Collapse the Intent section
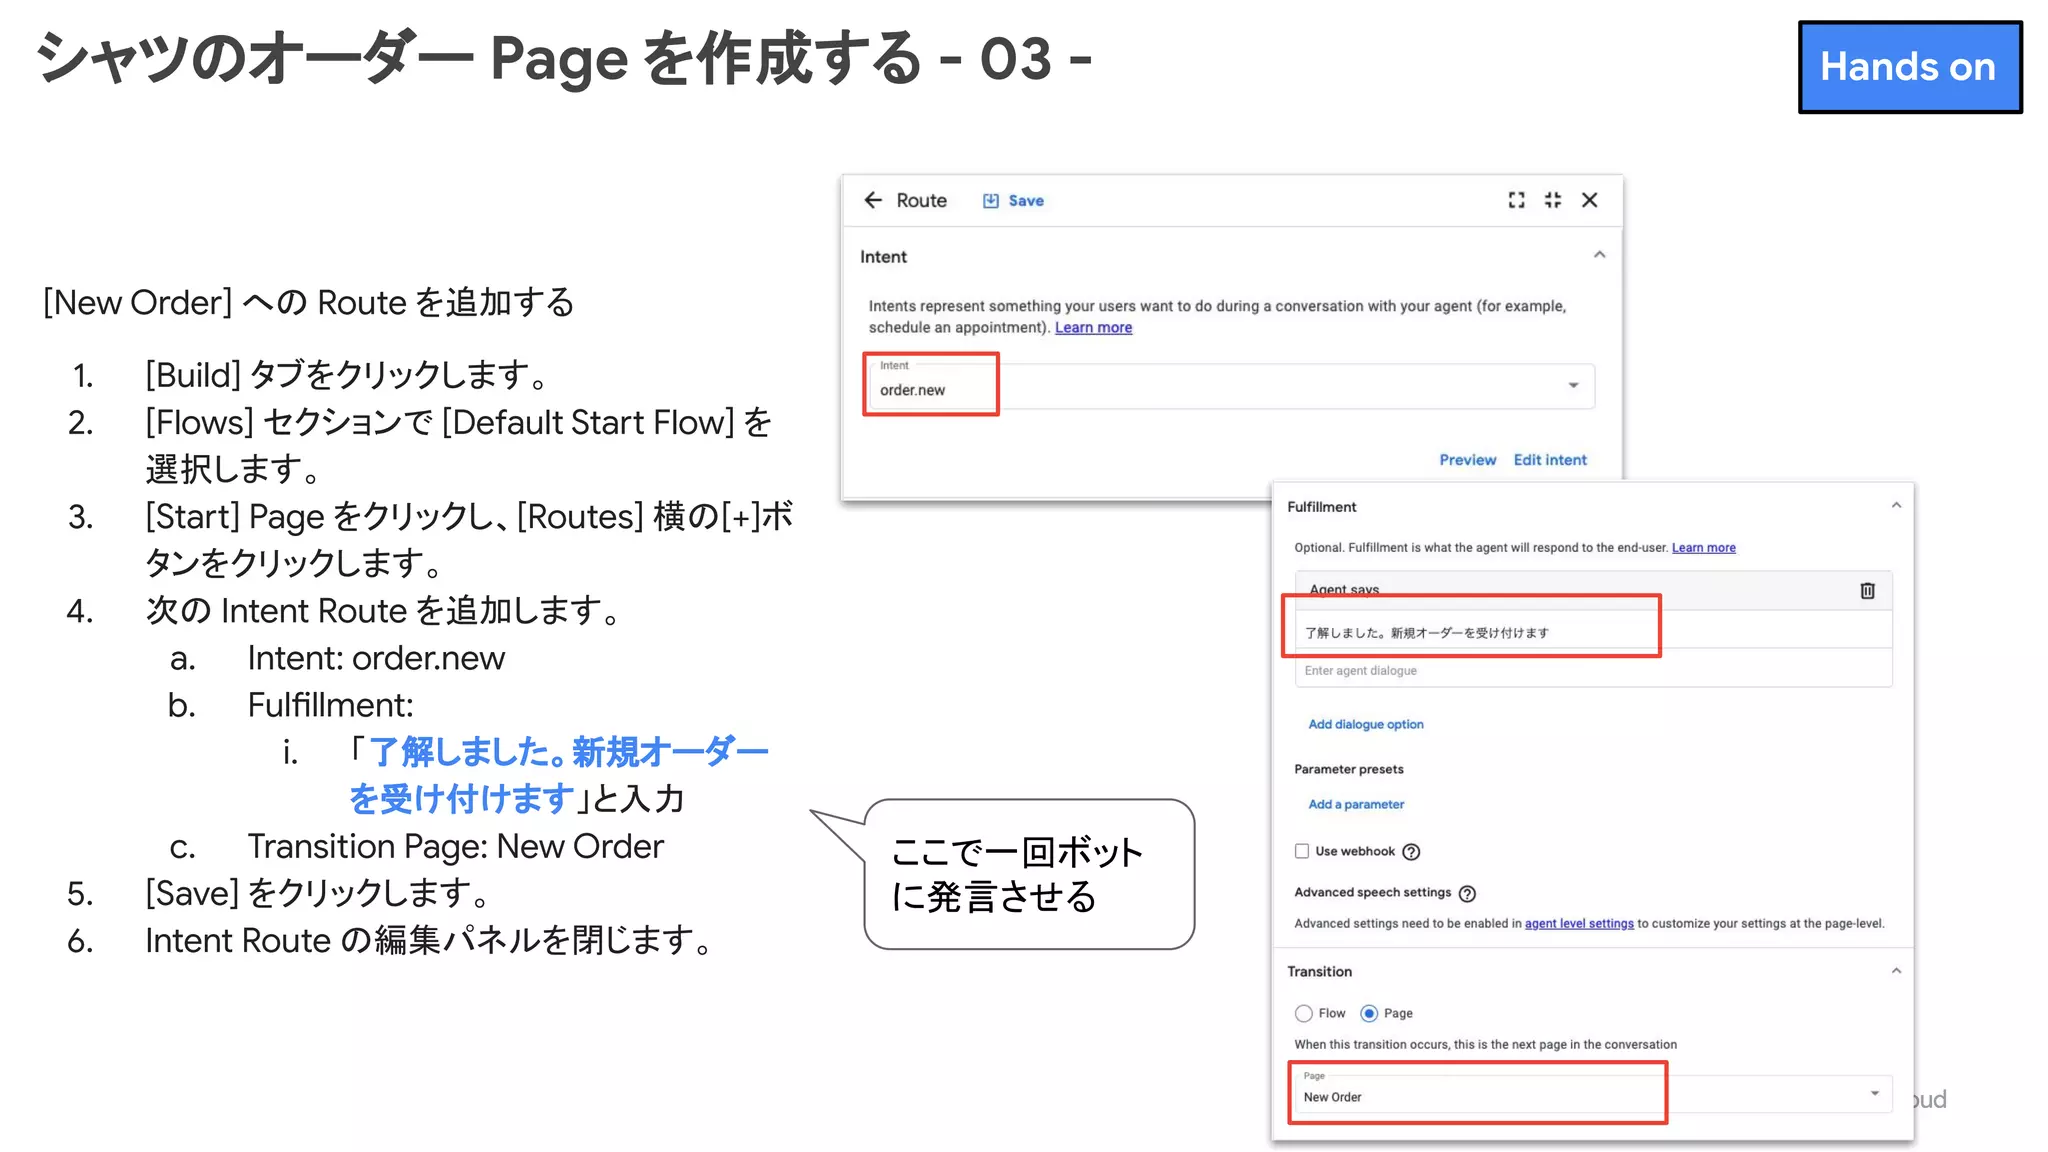Viewport: 2048px width, 1152px height. pos(1599,255)
